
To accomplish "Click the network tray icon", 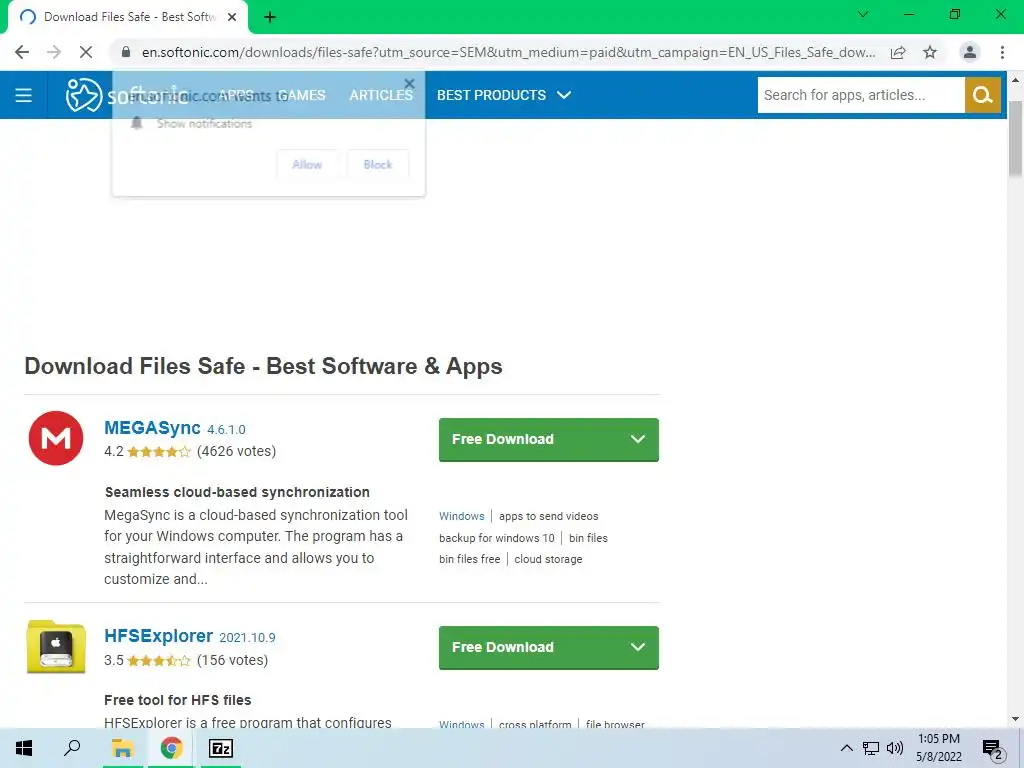I will 871,748.
